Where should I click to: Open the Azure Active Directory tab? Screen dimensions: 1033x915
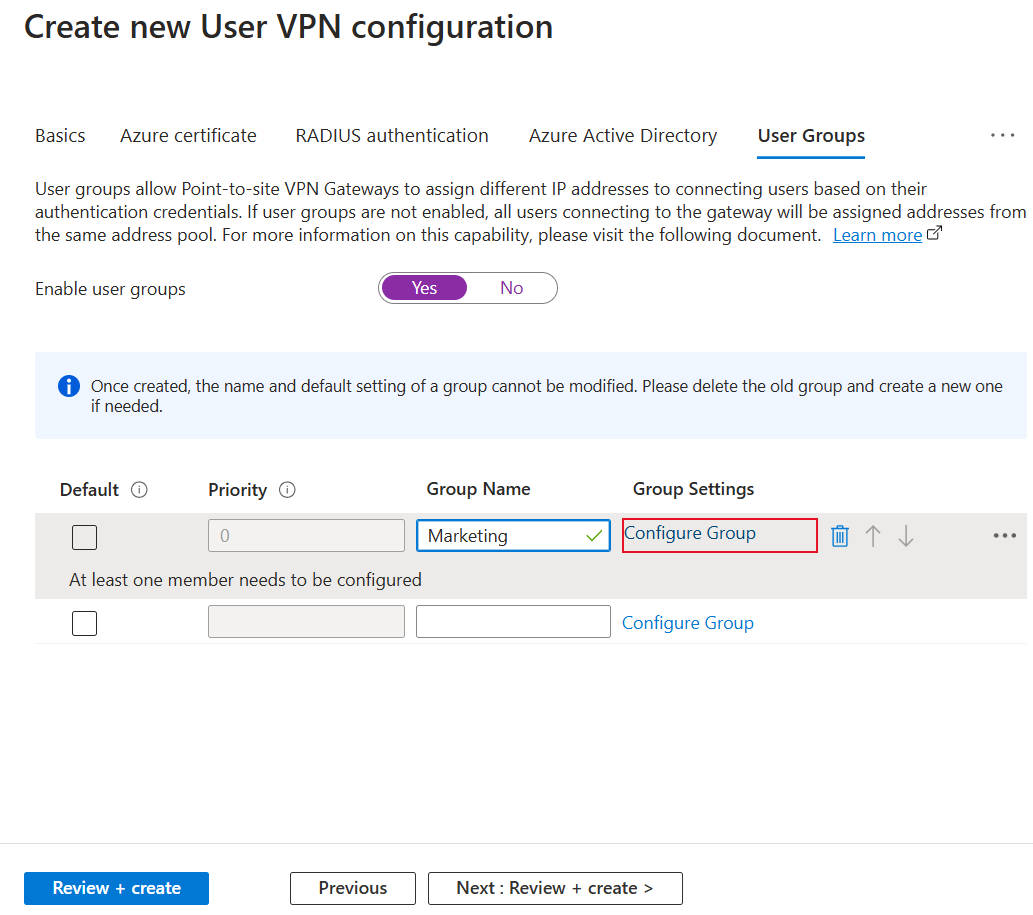point(623,136)
